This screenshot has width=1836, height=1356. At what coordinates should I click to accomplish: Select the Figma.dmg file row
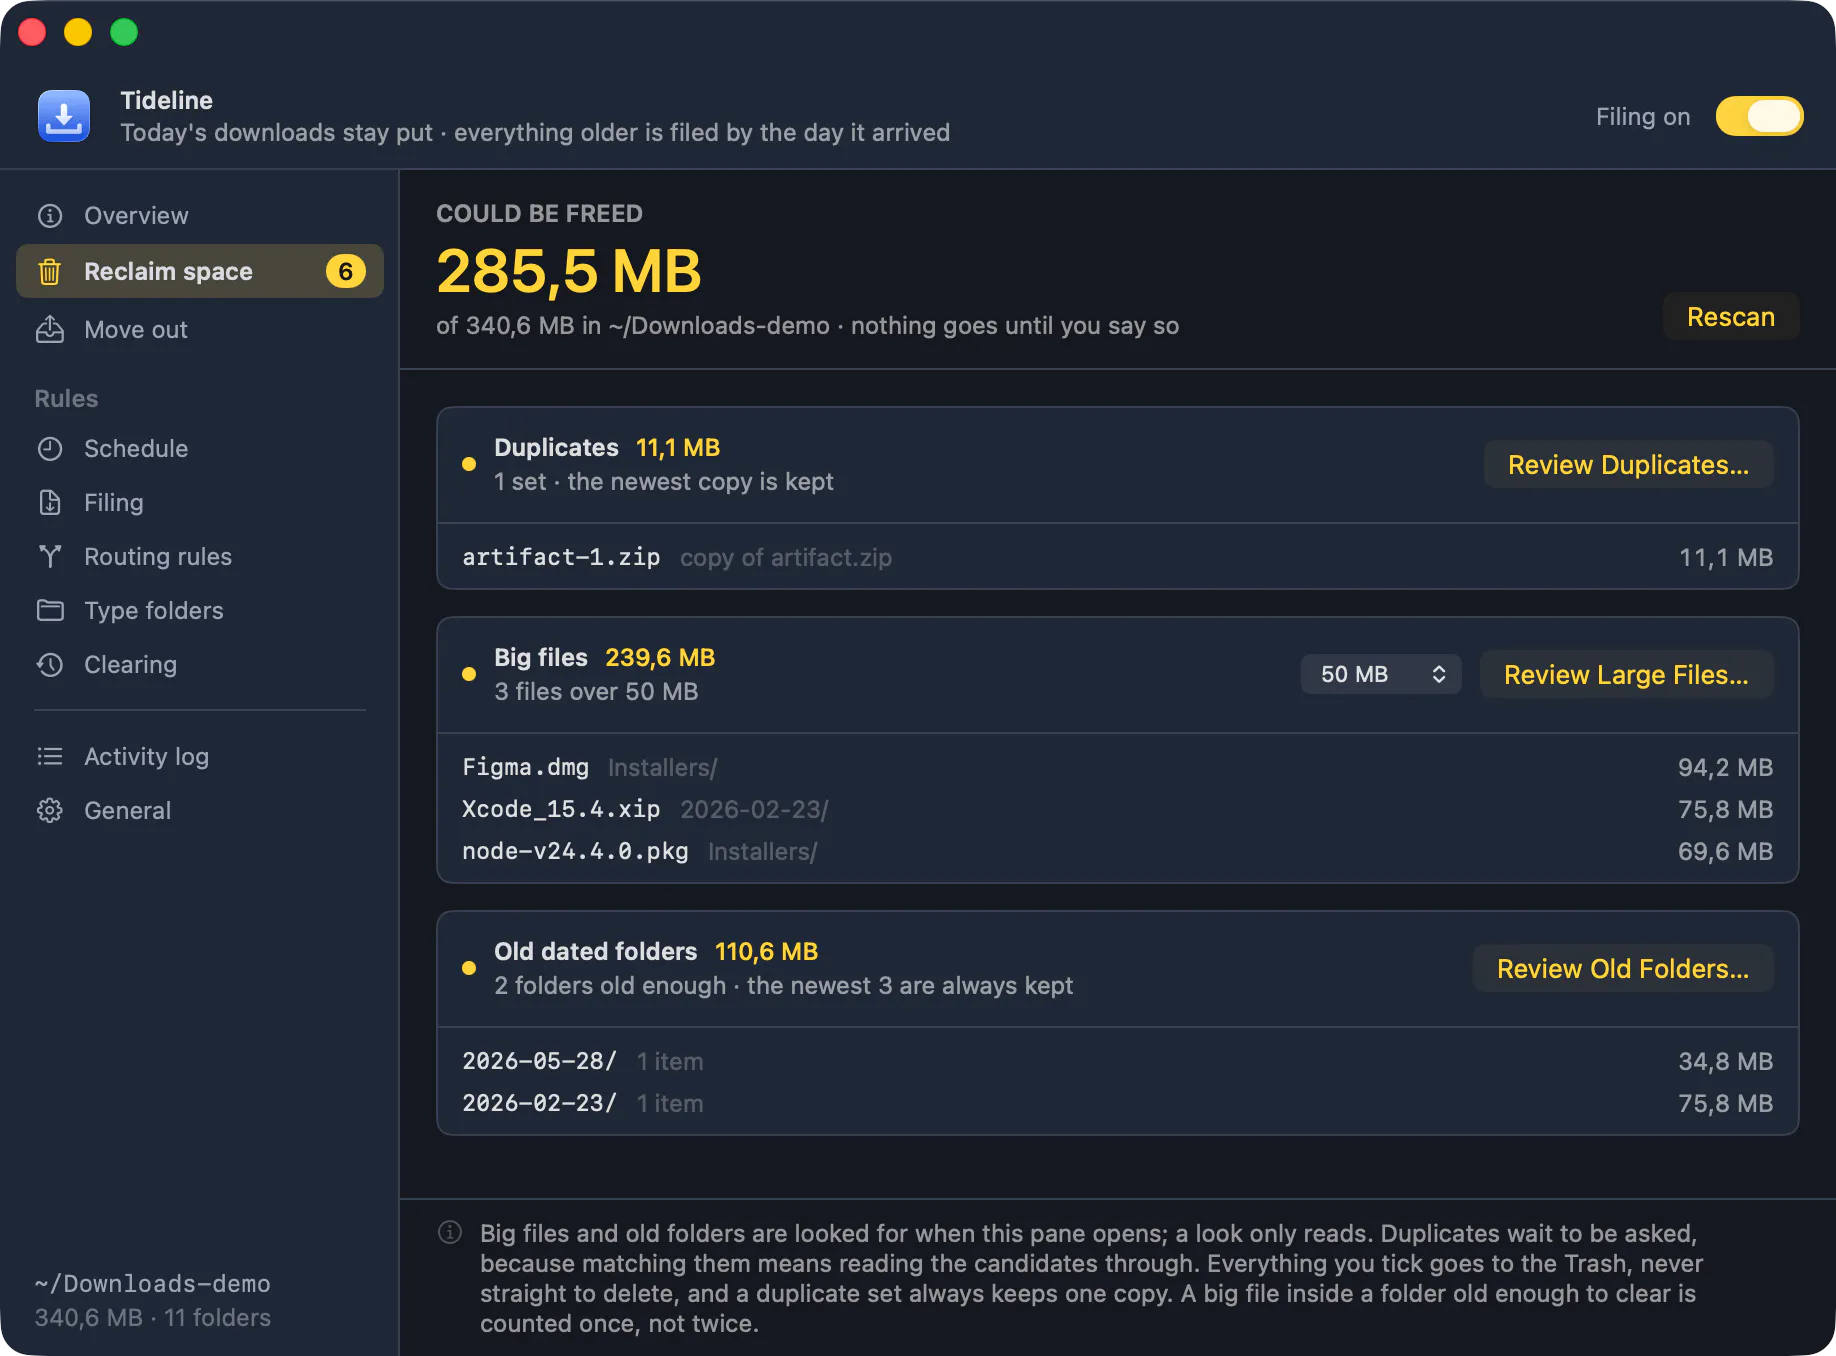tap(1118, 767)
